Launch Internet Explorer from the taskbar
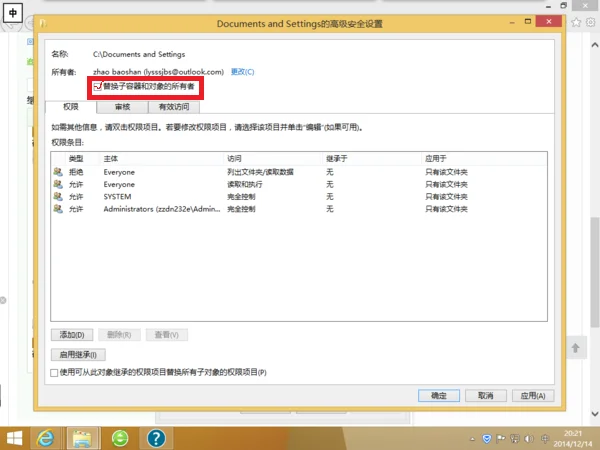Image resolution: width=600 pixels, height=450 pixels. (x=46, y=438)
